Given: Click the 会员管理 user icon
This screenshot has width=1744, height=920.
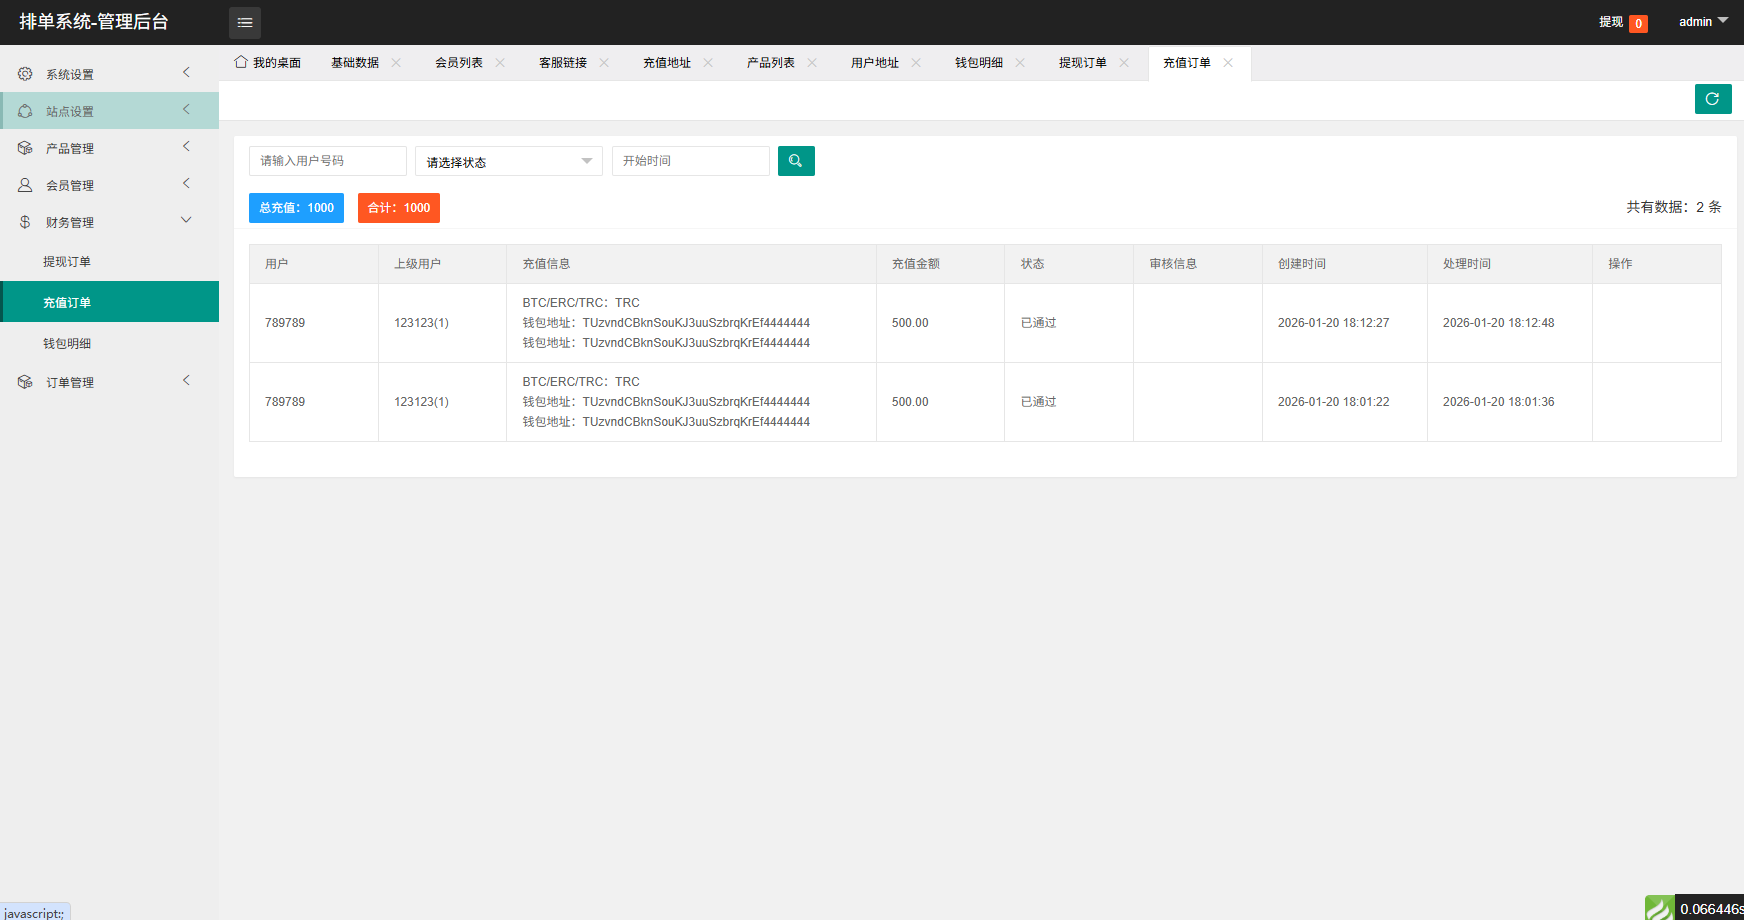Looking at the screenshot, I should click(x=25, y=185).
